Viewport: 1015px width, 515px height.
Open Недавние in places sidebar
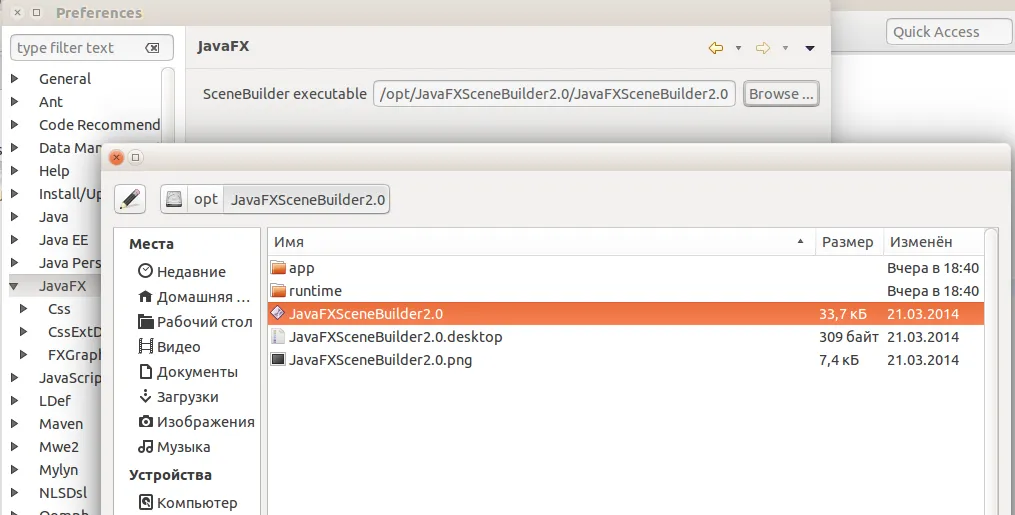coord(191,272)
